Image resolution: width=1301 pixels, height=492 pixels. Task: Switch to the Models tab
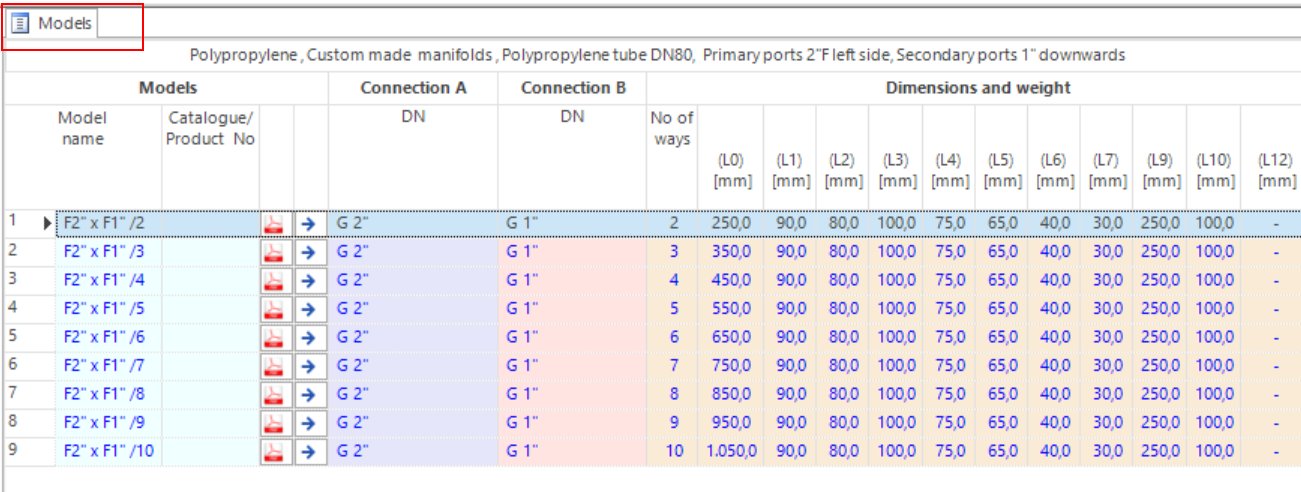[64, 23]
